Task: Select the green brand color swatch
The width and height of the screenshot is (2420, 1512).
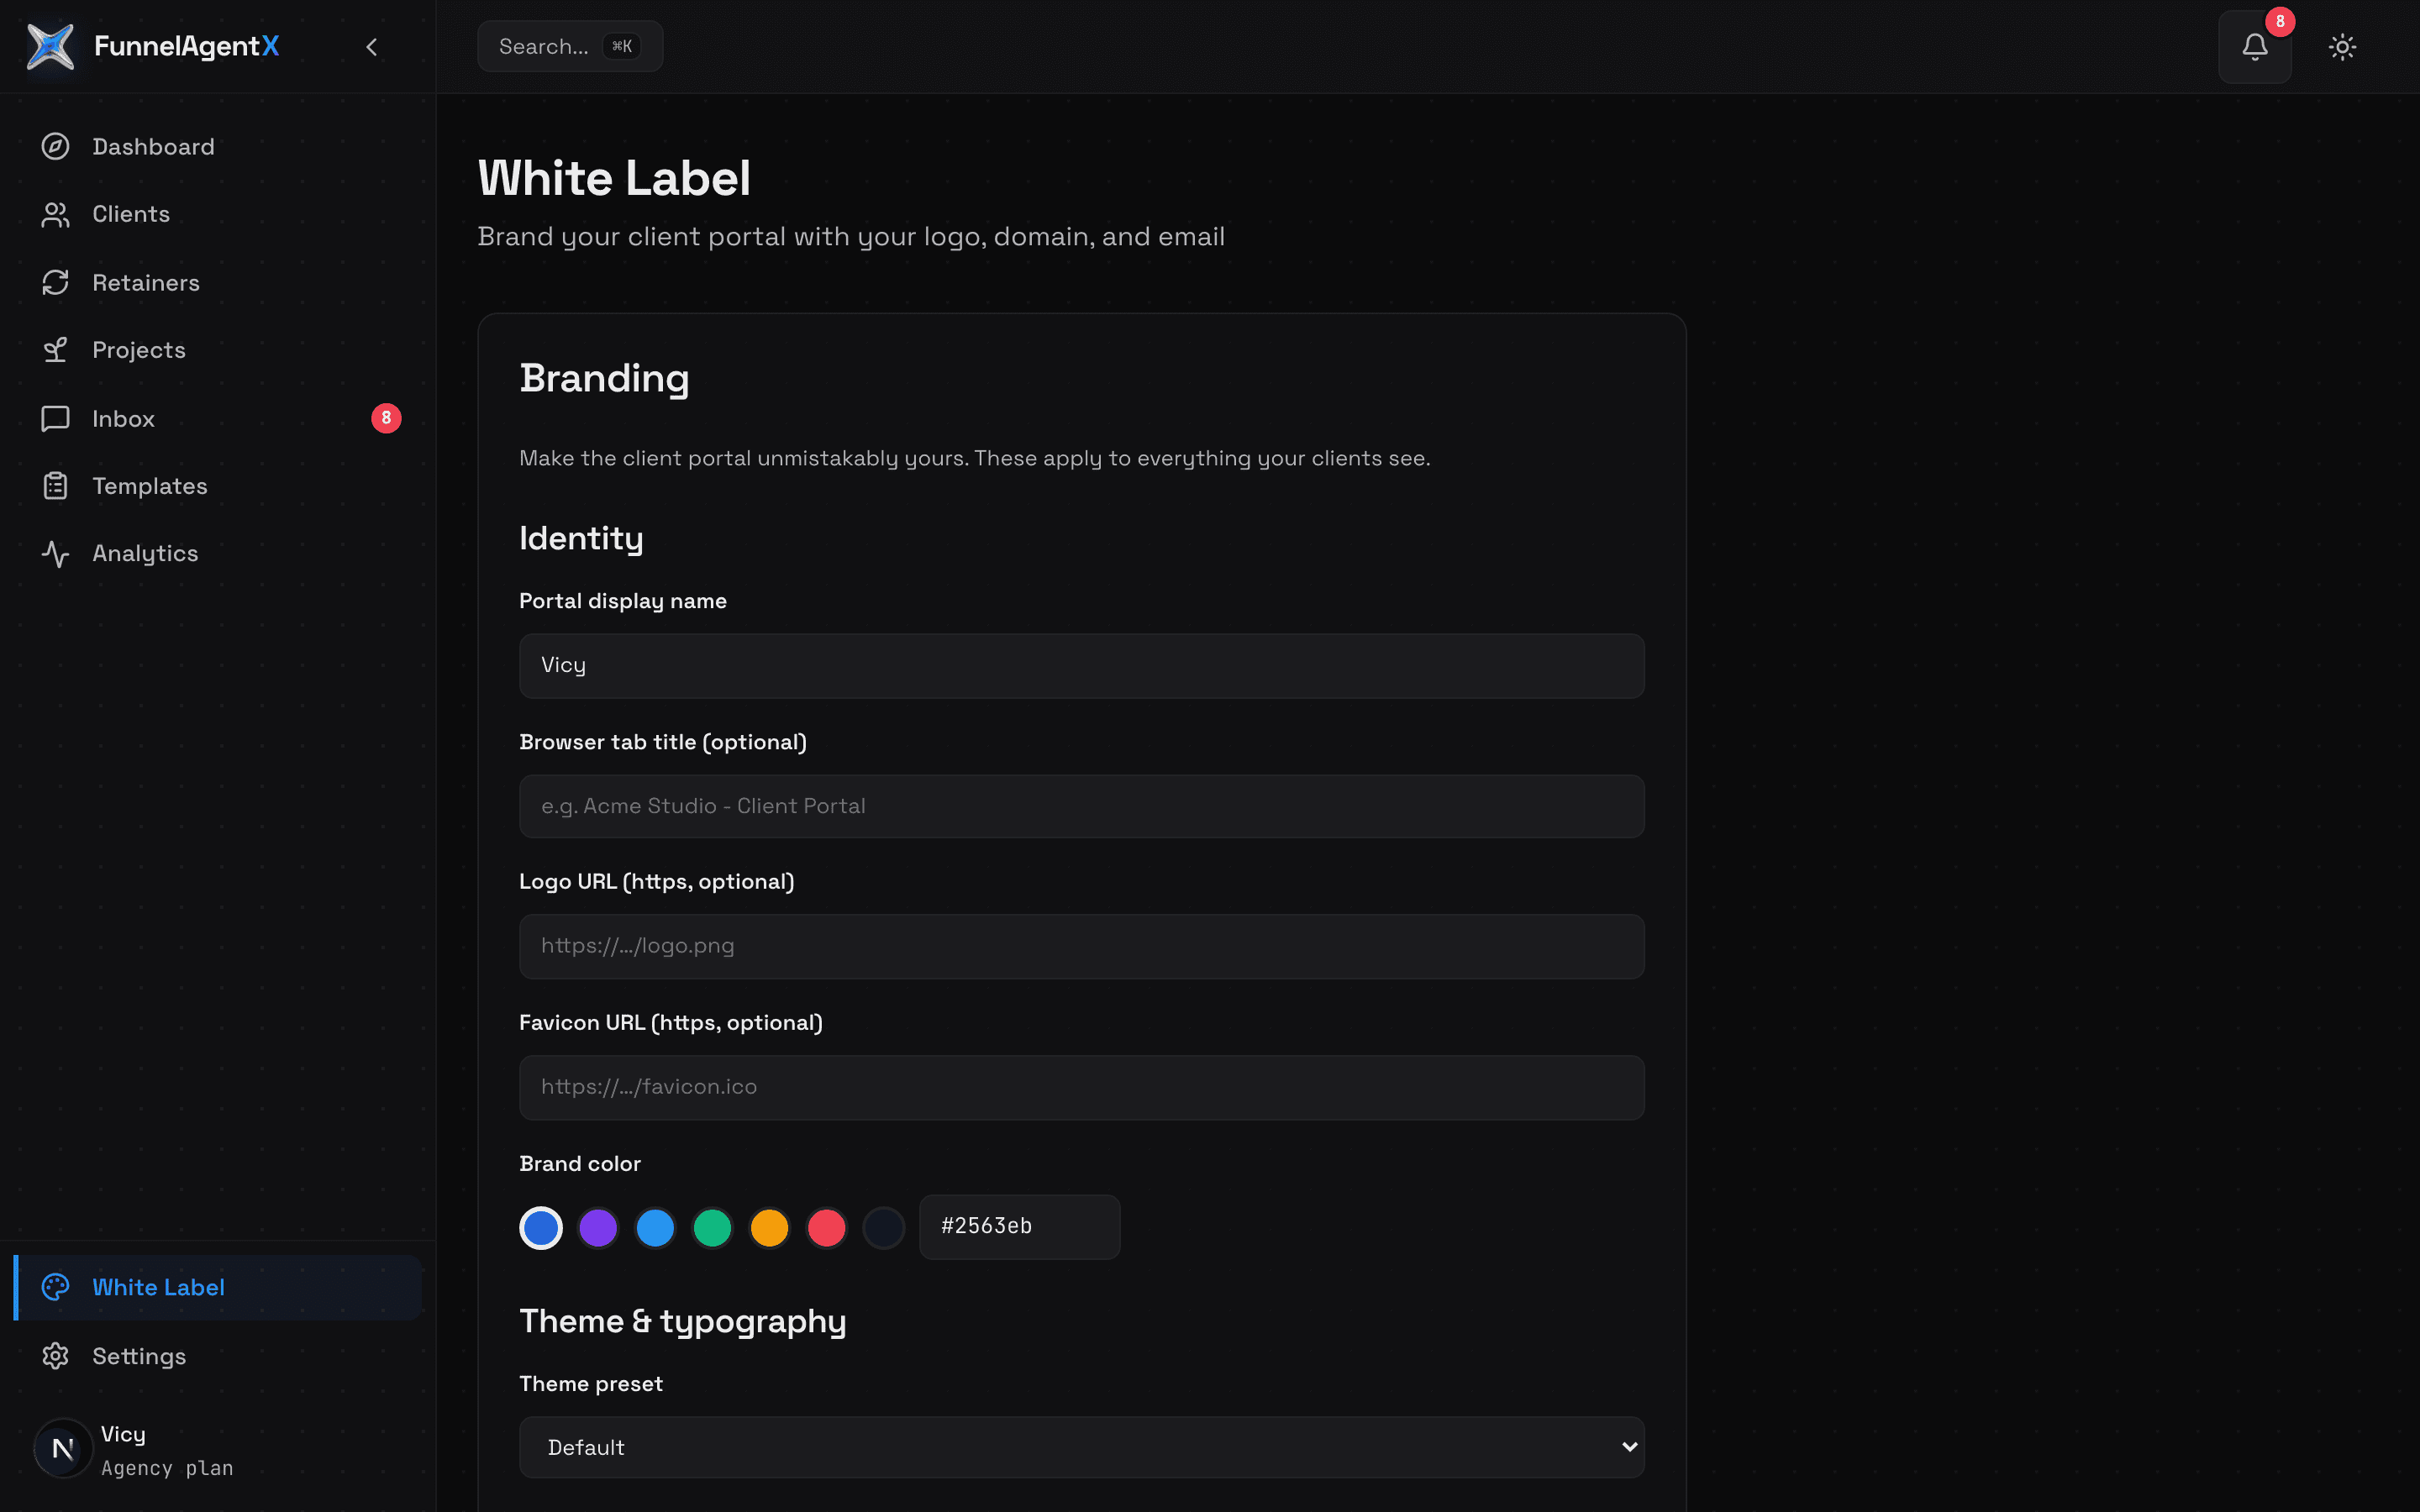Action: (712, 1227)
